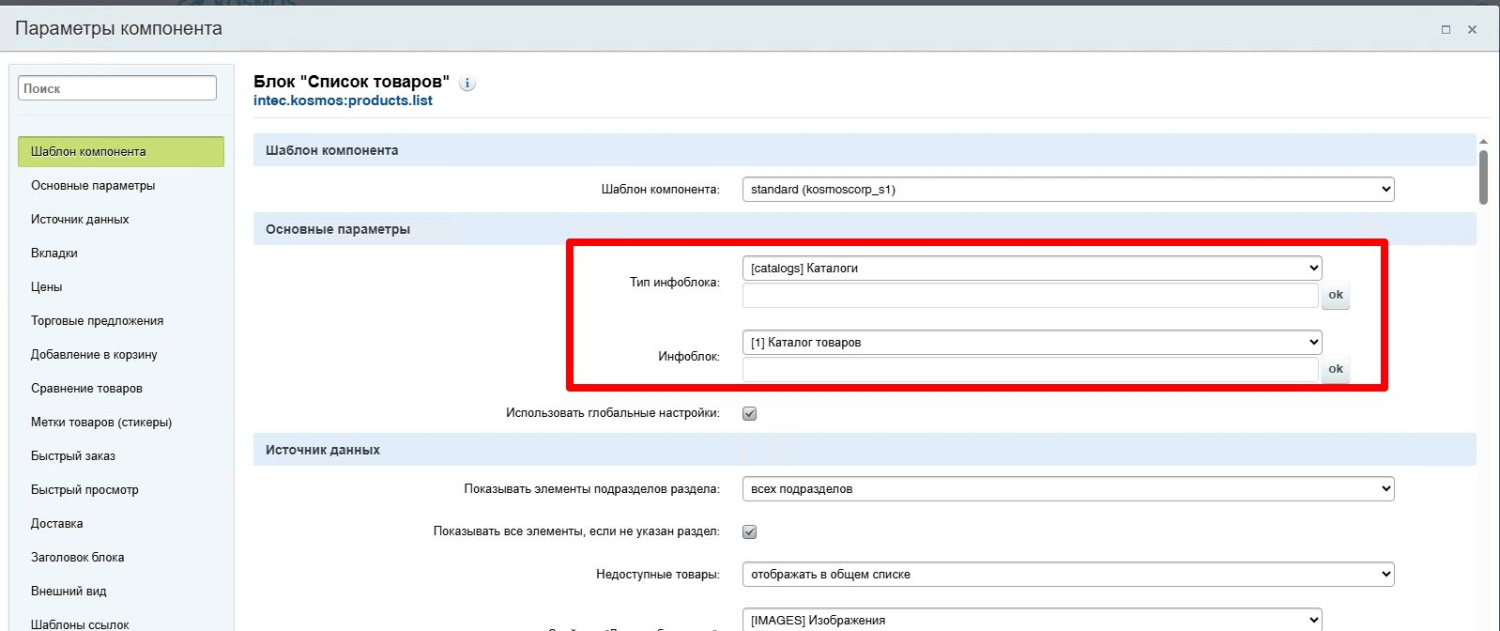
Task: Expand 'Инфоблок' catalog dropdown
Action: [1031, 342]
